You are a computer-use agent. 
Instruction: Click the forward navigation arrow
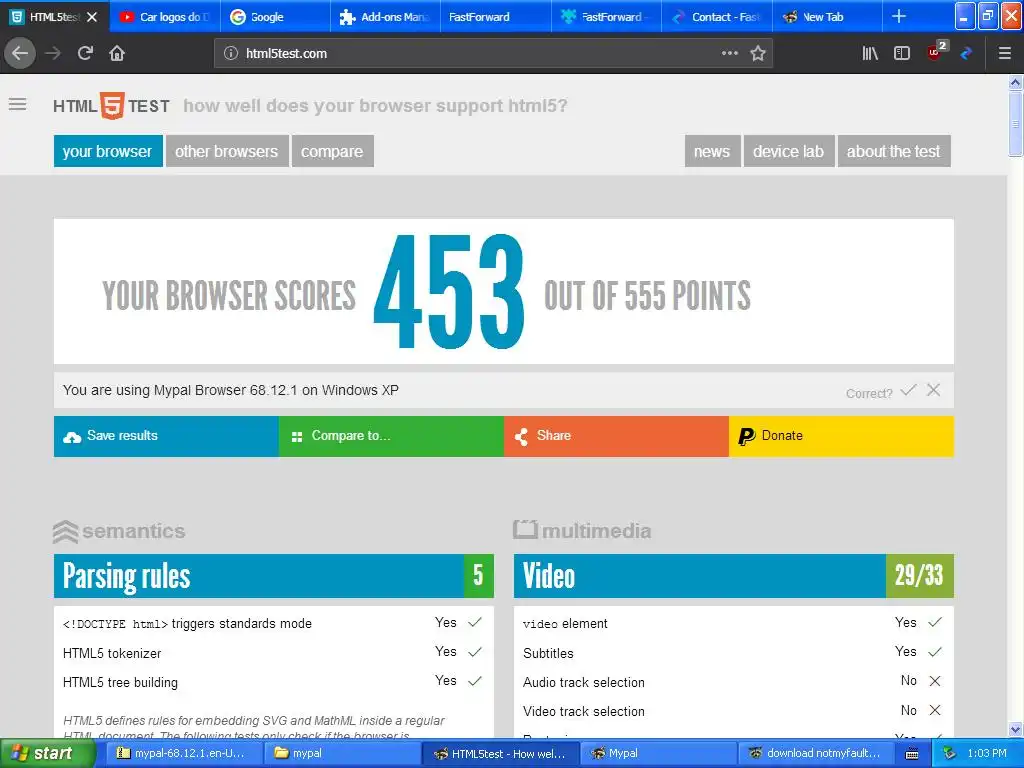(x=54, y=53)
